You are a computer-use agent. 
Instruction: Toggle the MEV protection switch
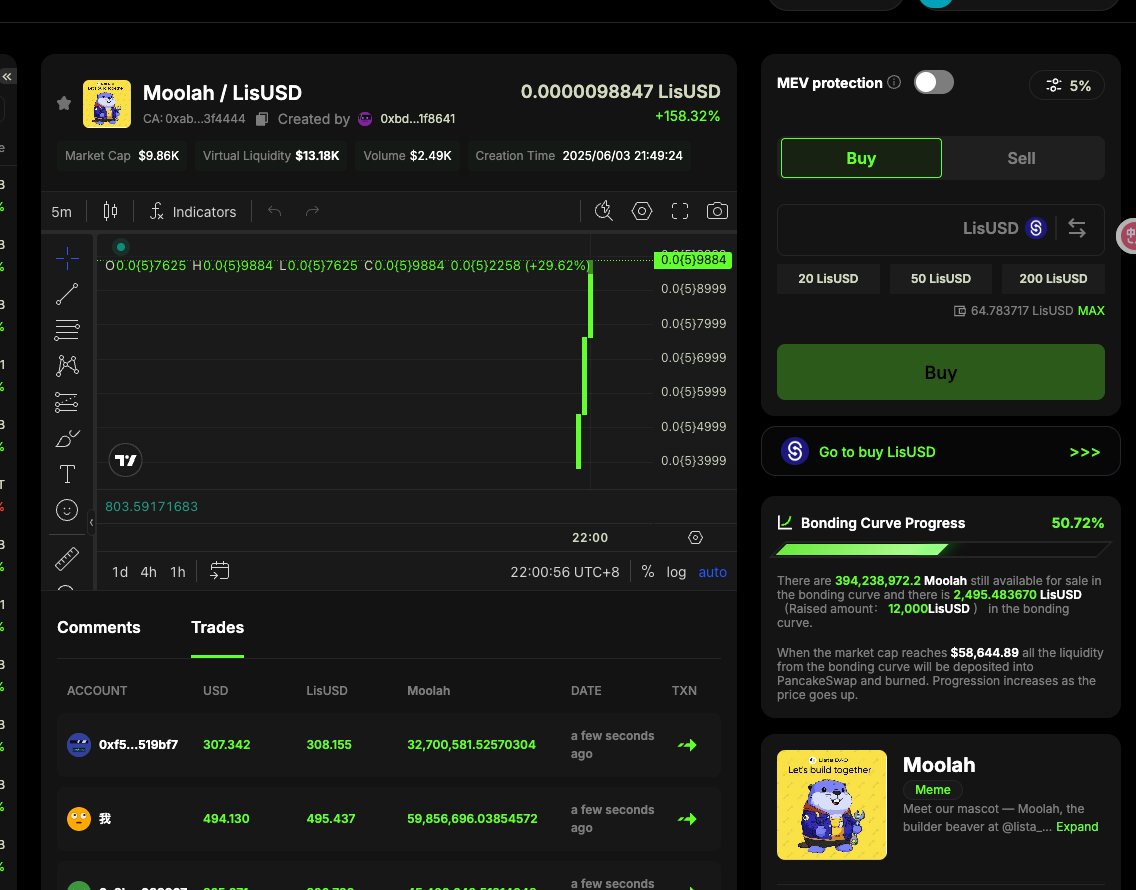(x=934, y=83)
